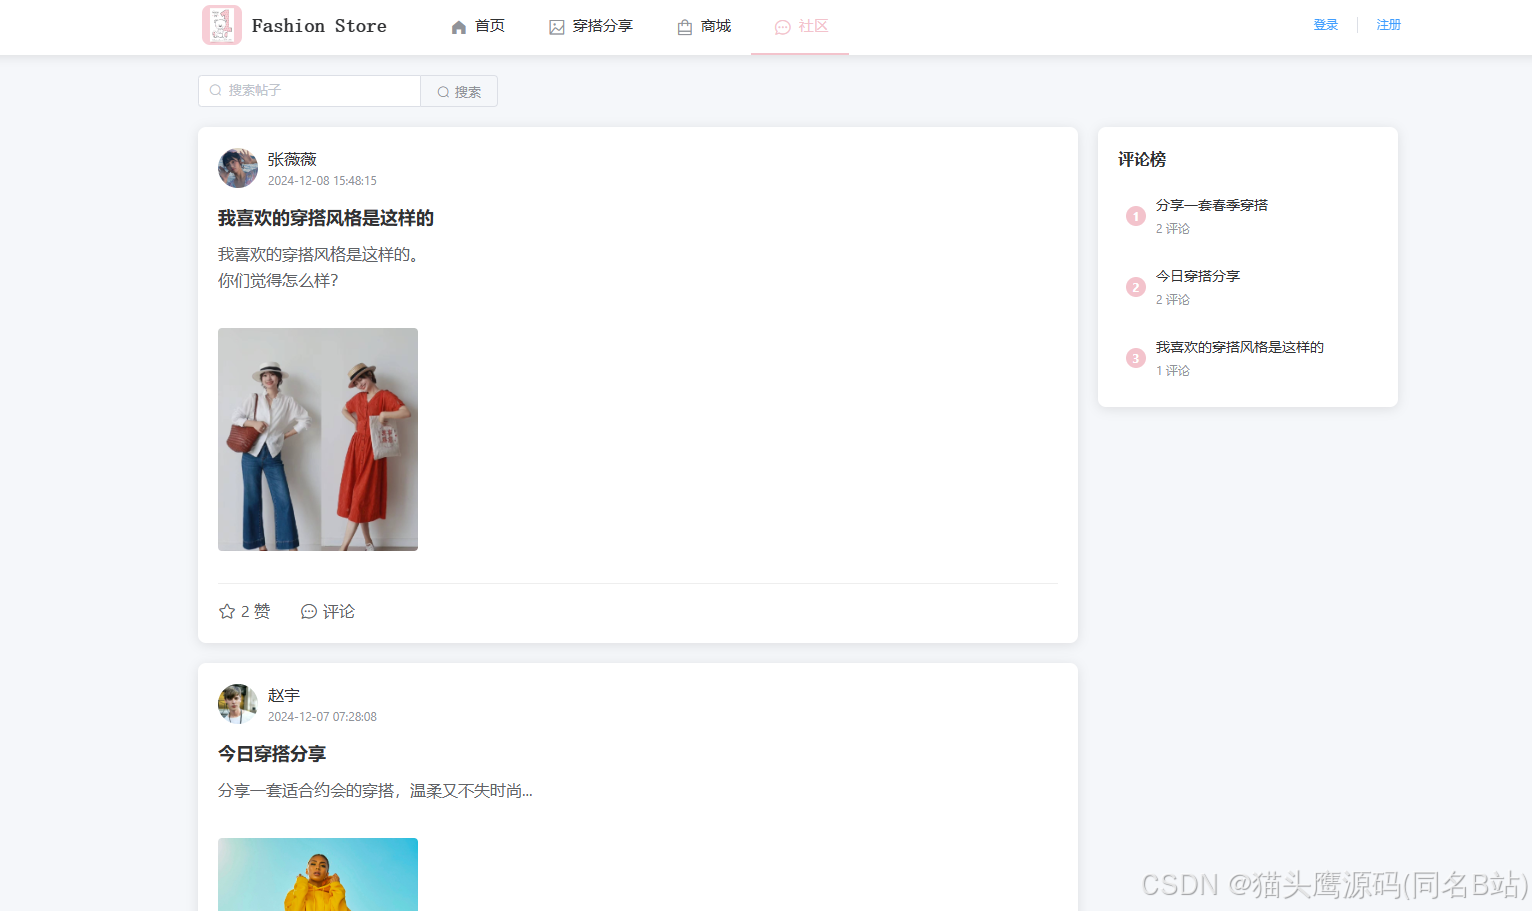The height and width of the screenshot is (911, 1532).
Task: Click the timestamp 2024-12-07 07:28:08
Action: point(322,717)
